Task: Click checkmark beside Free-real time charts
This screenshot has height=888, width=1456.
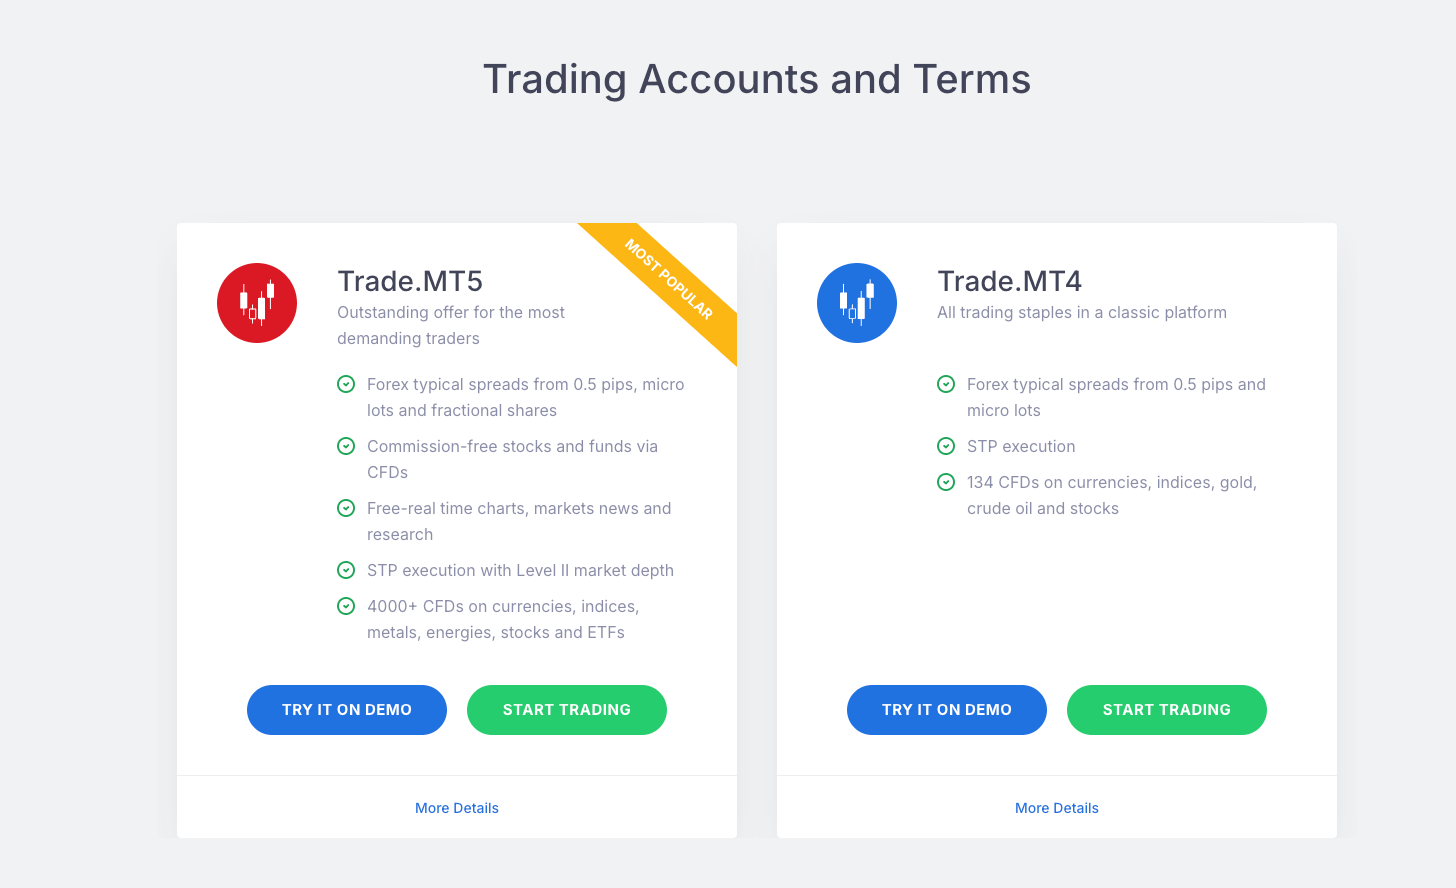Action: [x=346, y=508]
